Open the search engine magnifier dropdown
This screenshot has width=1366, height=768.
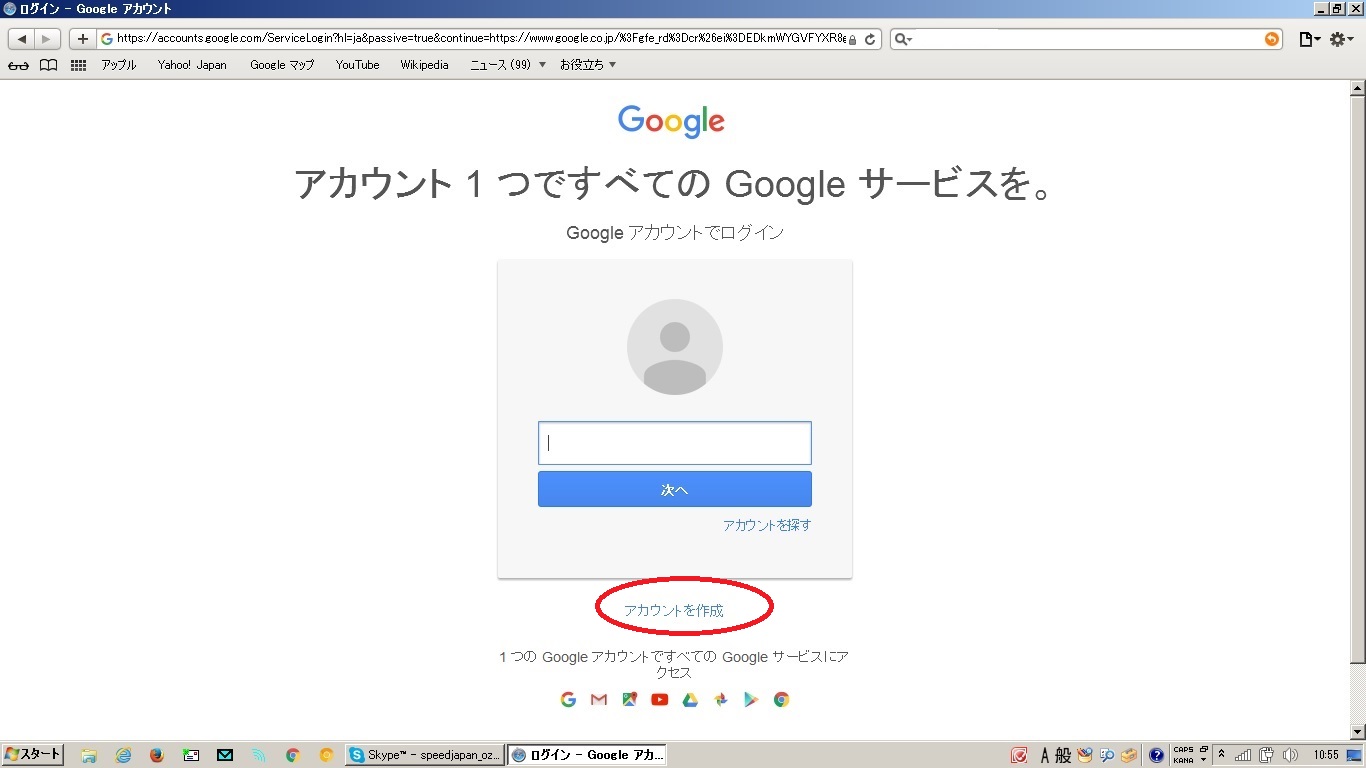(x=903, y=39)
